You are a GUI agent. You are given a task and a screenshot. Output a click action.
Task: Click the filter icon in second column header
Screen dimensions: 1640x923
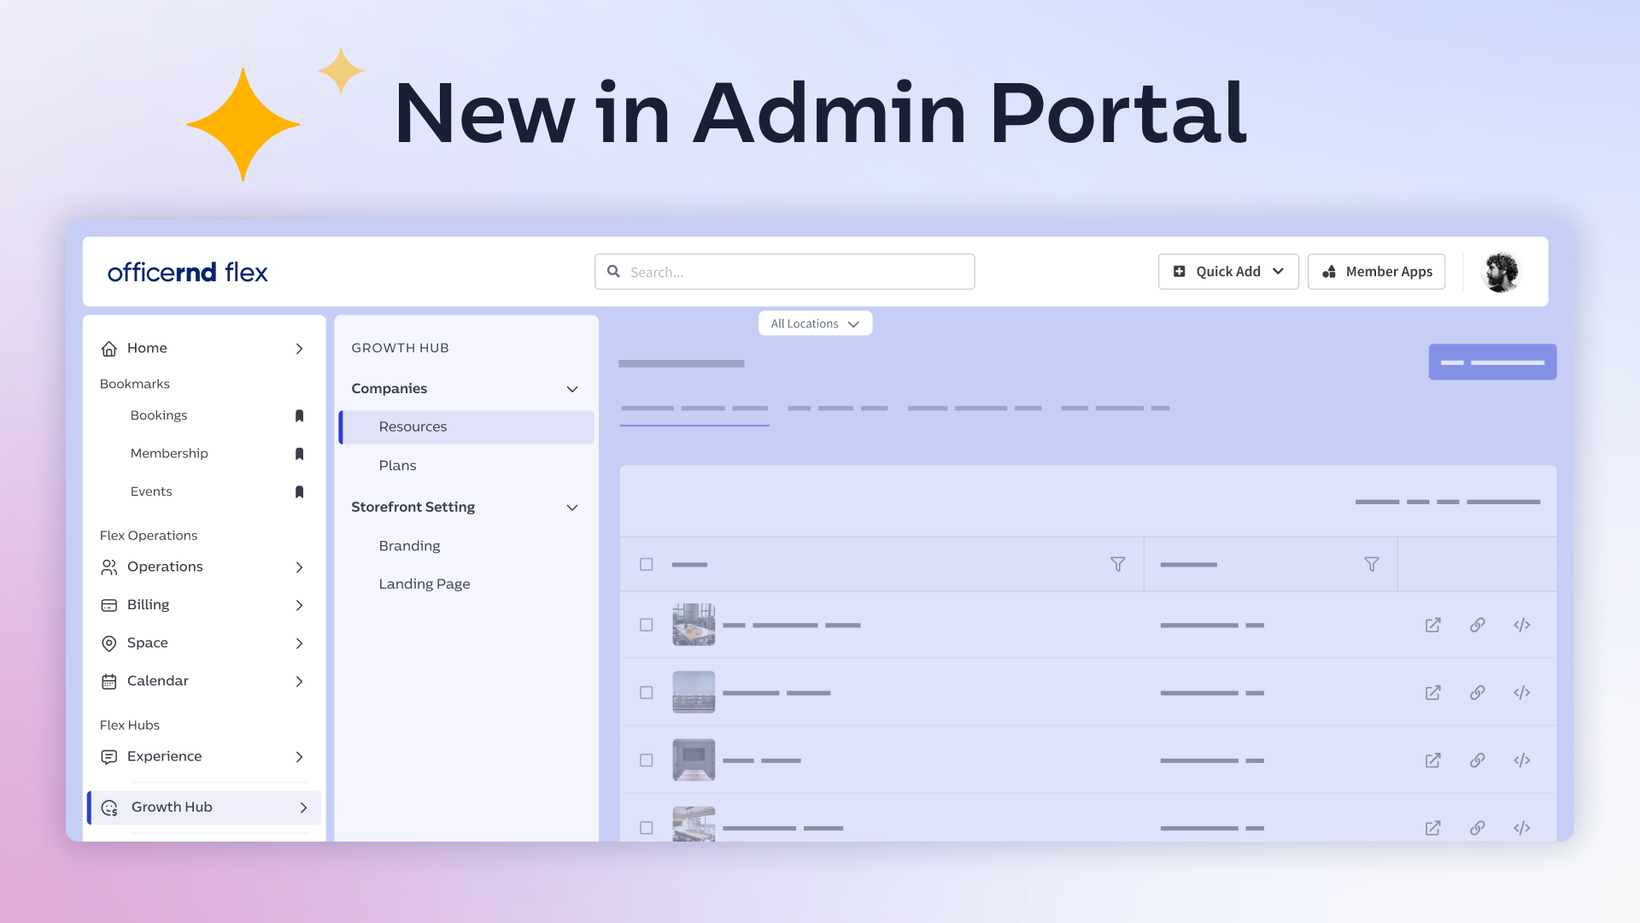click(x=1372, y=565)
